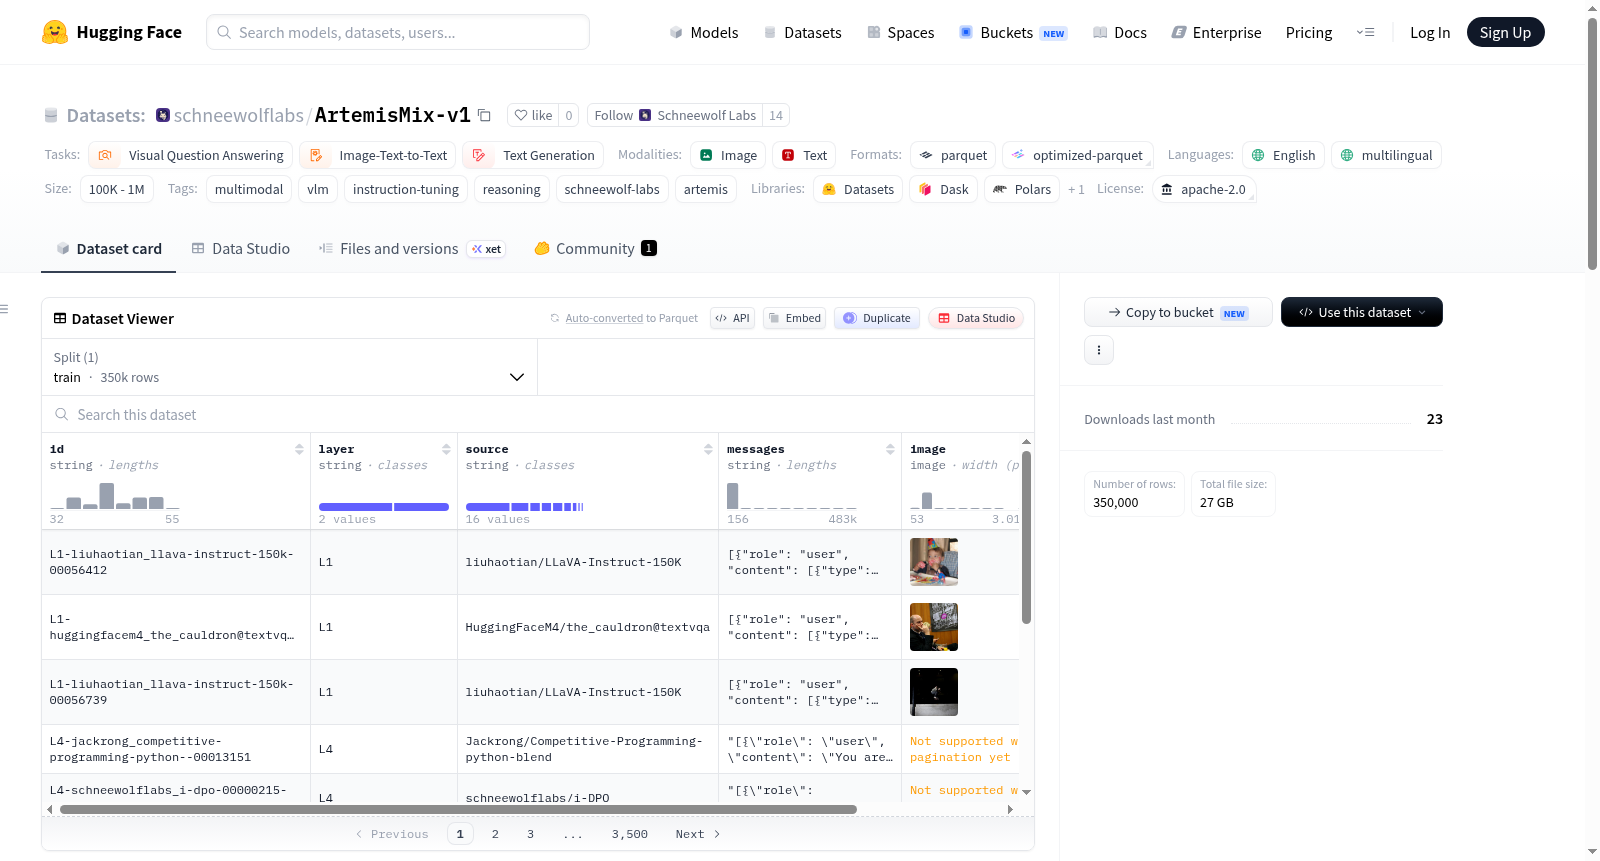Open Docs from the navigation bar
1600x861 pixels.
(1119, 33)
